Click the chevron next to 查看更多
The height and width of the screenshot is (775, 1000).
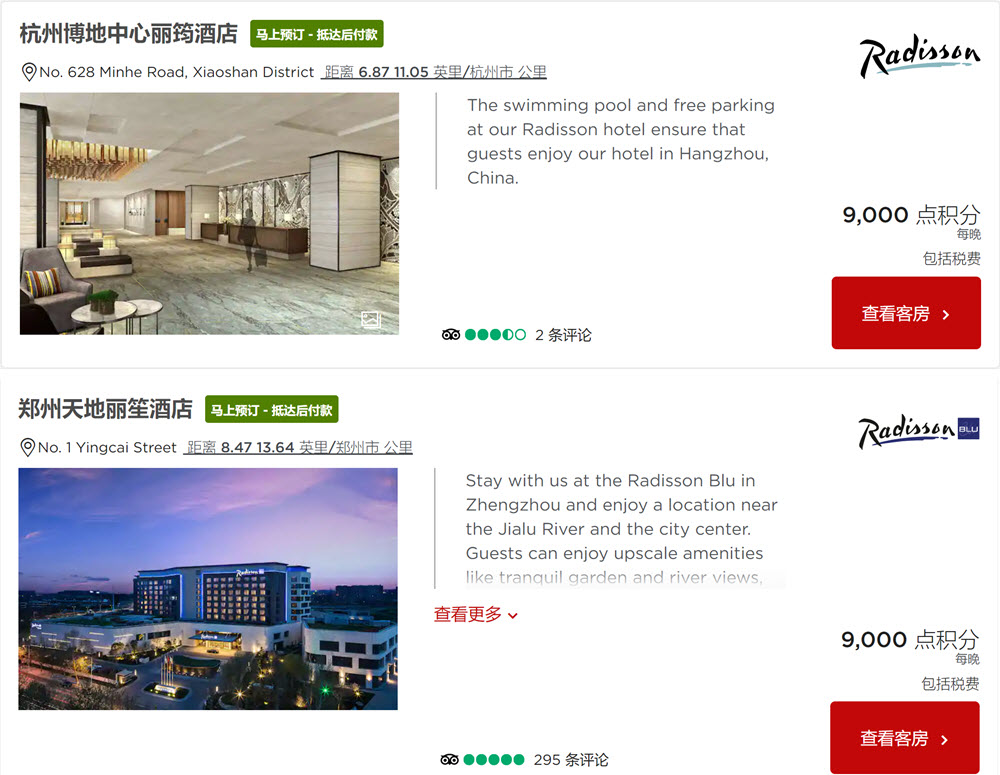point(513,616)
